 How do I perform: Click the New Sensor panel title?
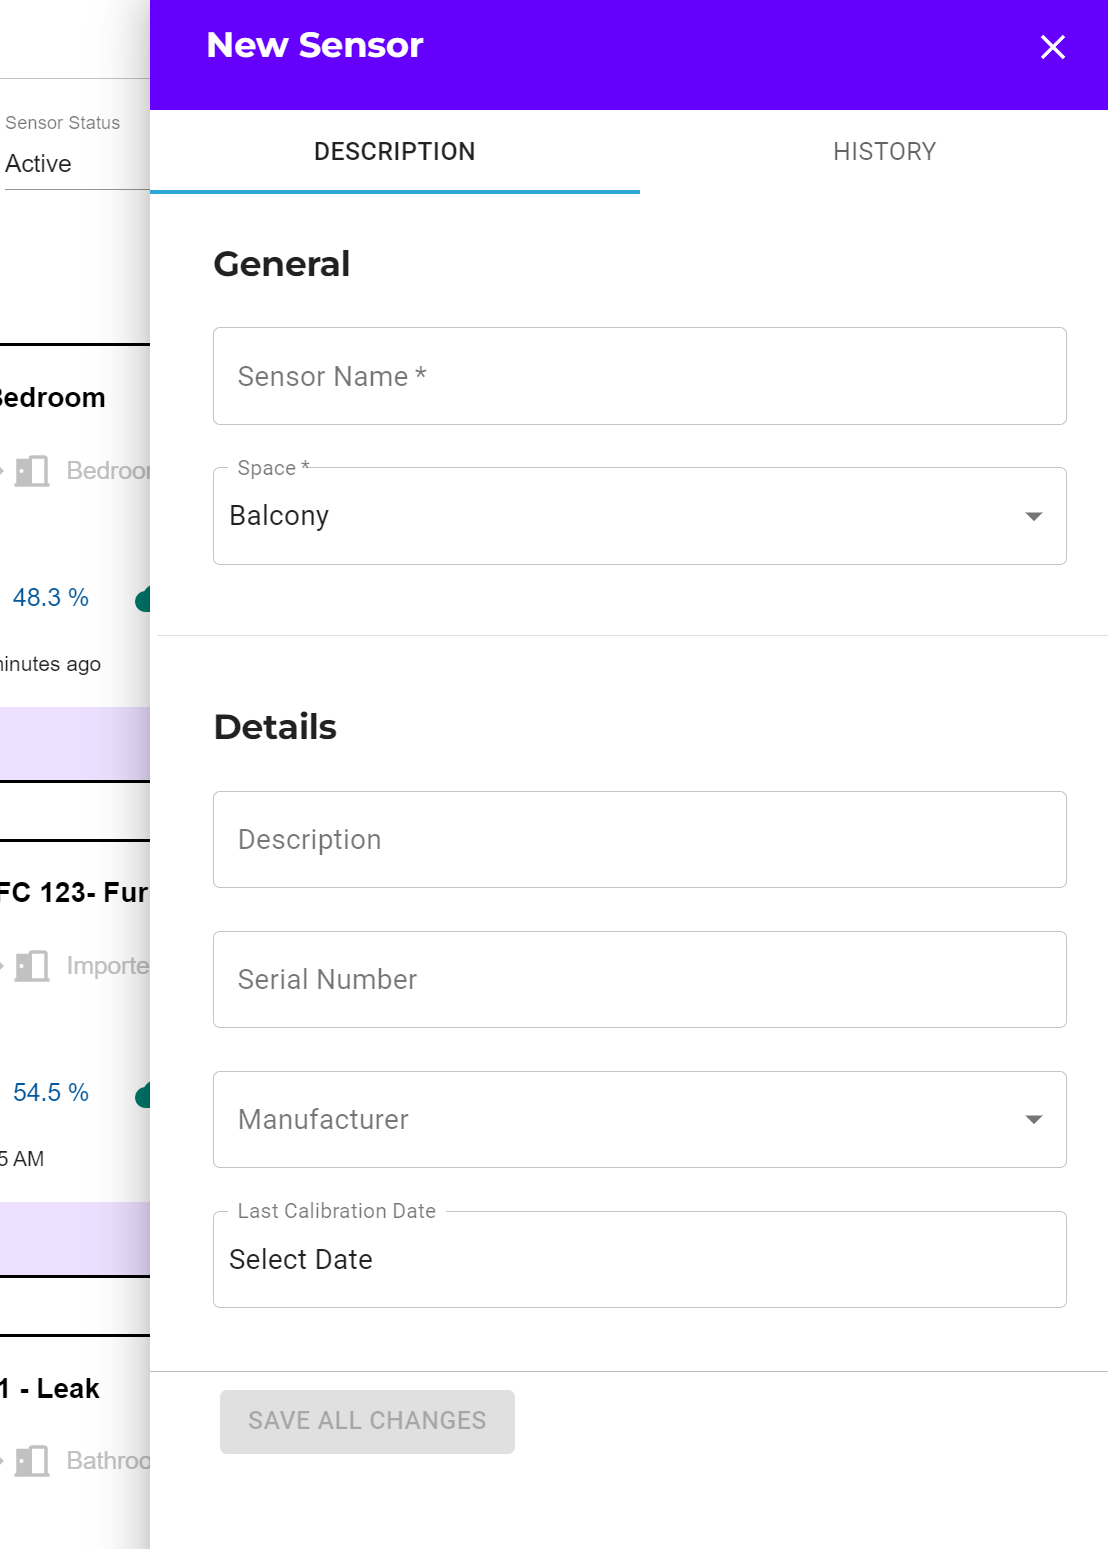[315, 45]
